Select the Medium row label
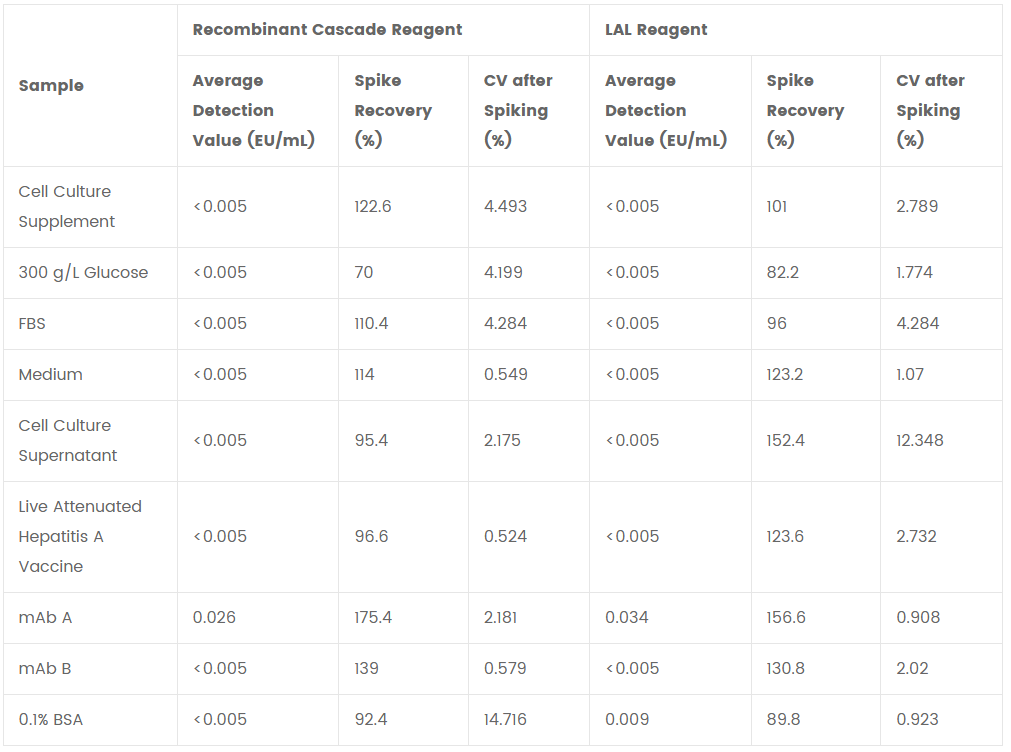Image resolution: width=1011 pixels, height=752 pixels. click(50, 374)
